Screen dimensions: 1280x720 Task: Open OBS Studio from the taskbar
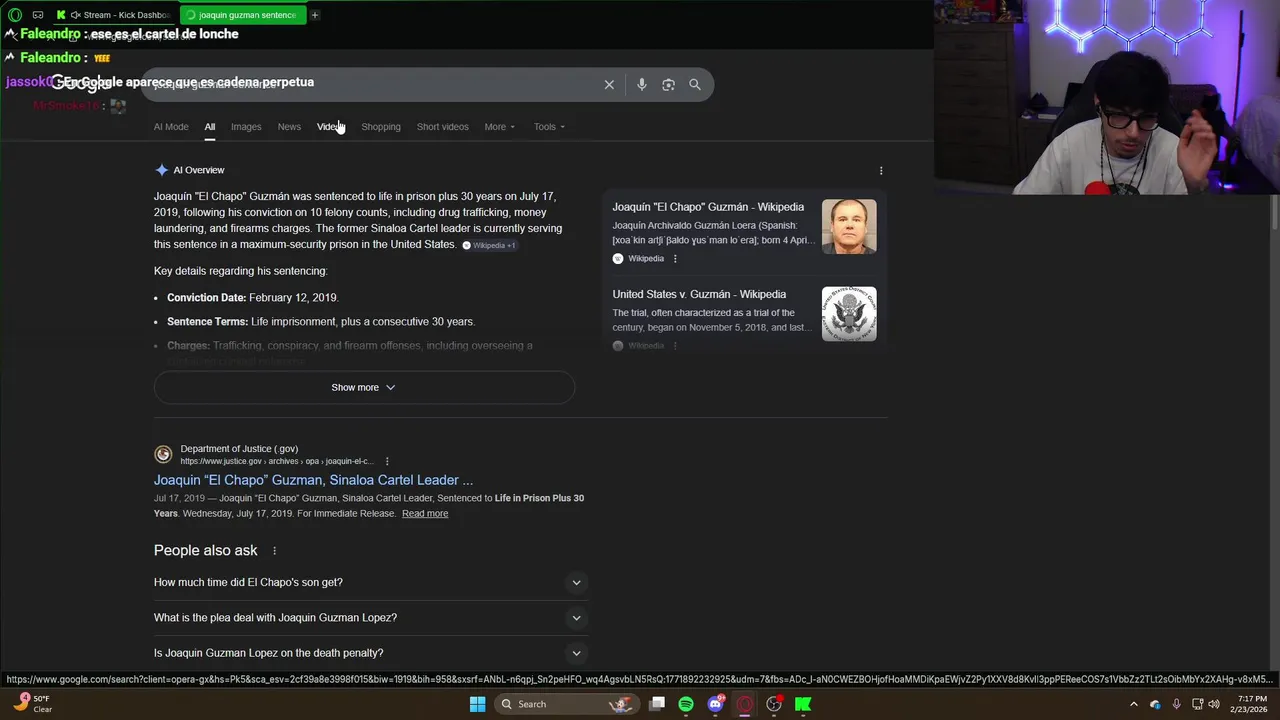click(x=774, y=704)
